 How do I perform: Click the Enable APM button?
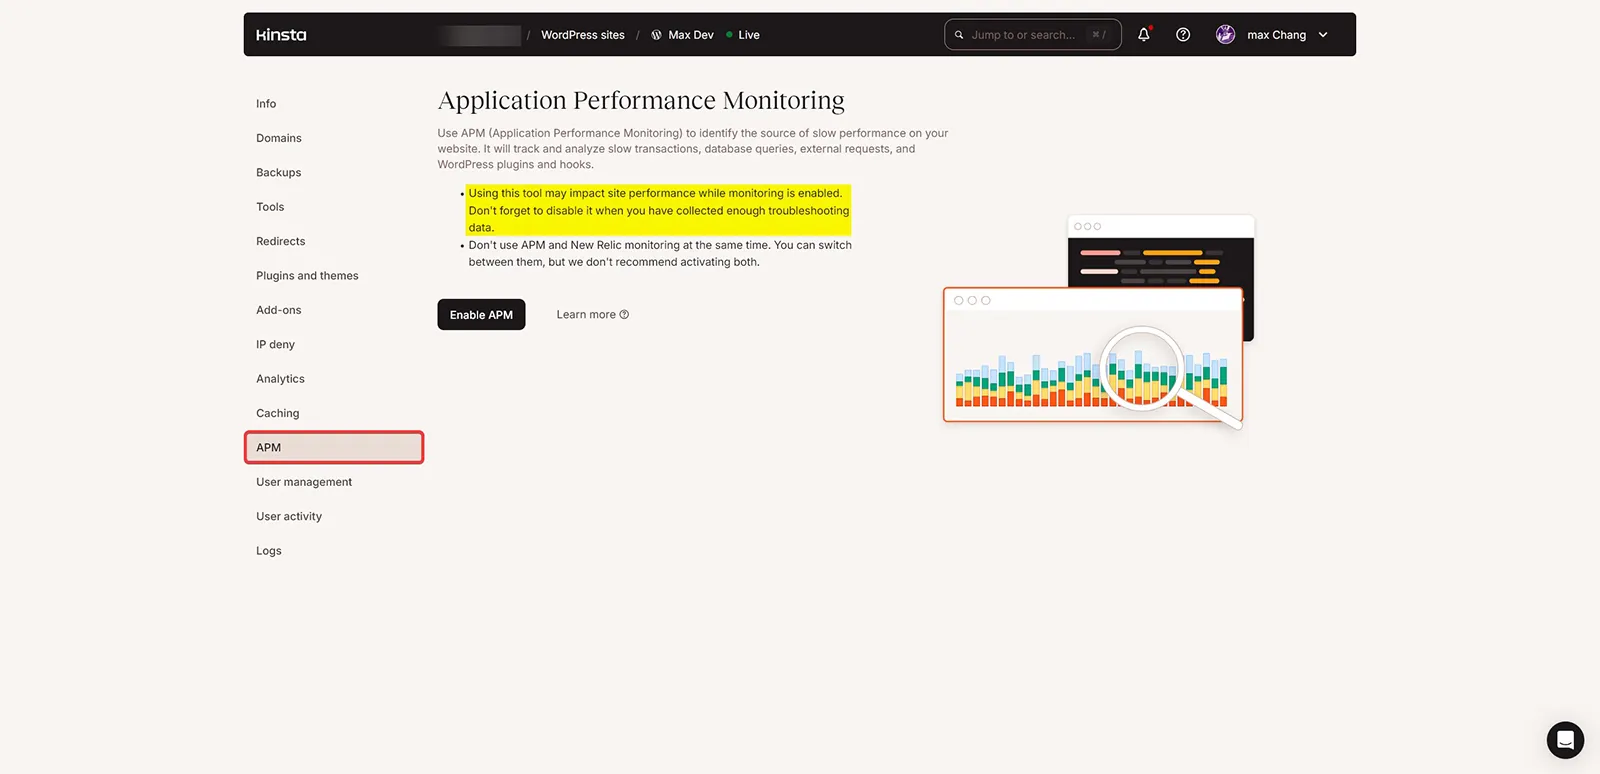(481, 315)
